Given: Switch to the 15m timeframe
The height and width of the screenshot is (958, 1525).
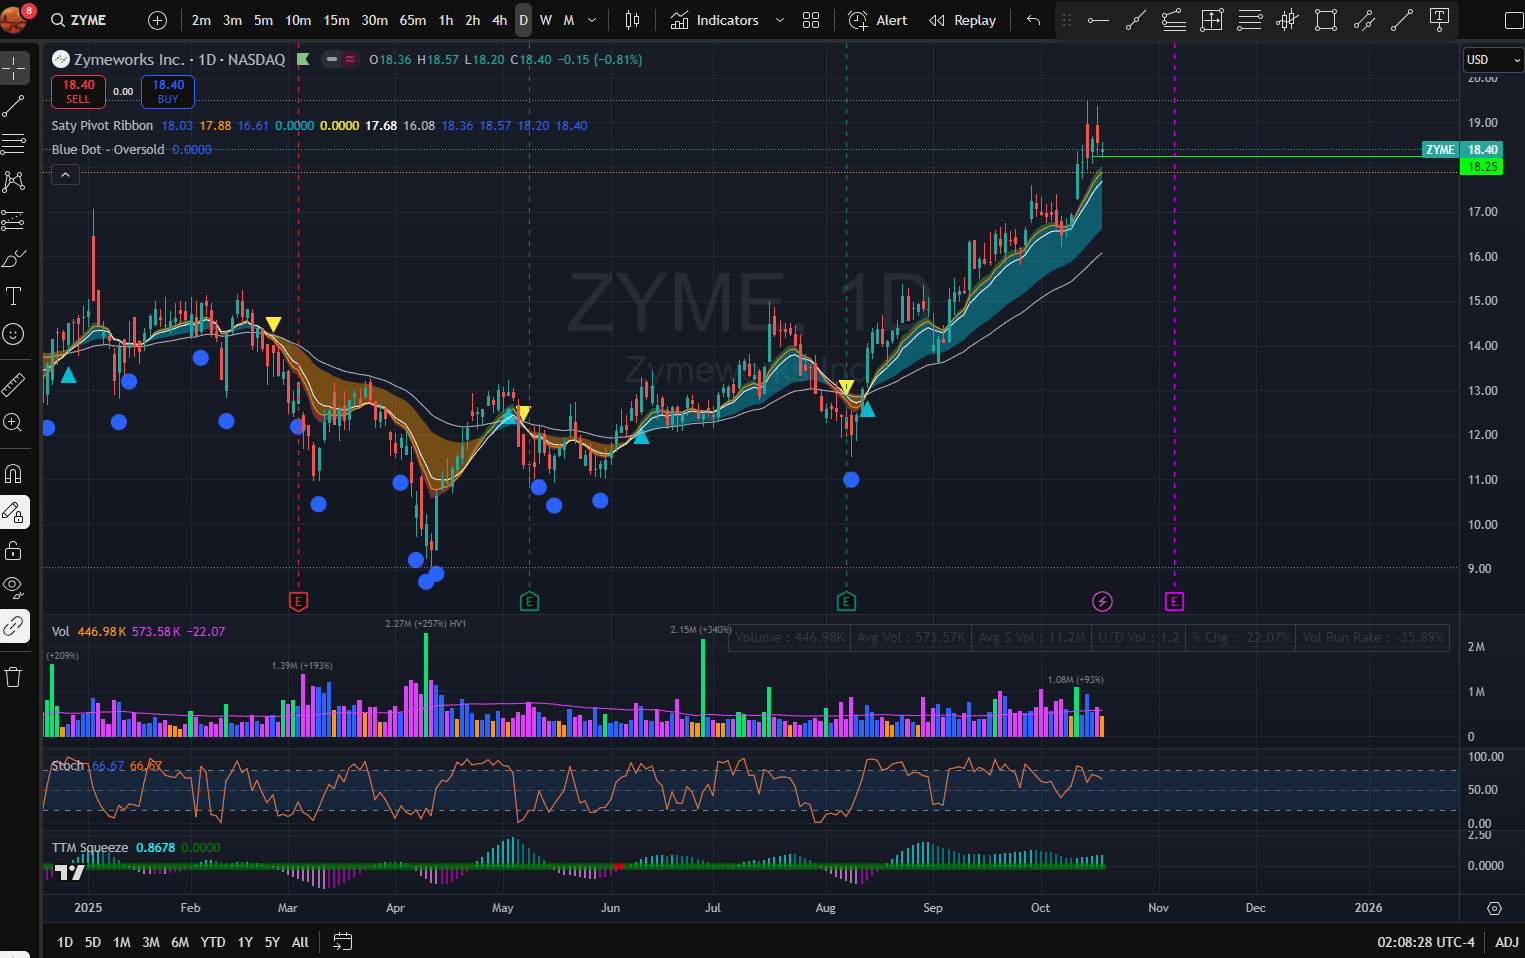Looking at the screenshot, I should pyautogui.click(x=336, y=20).
